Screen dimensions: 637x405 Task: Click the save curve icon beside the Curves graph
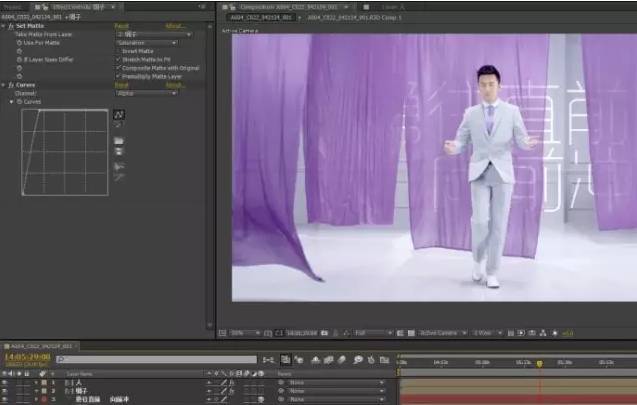click(x=119, y=152)
